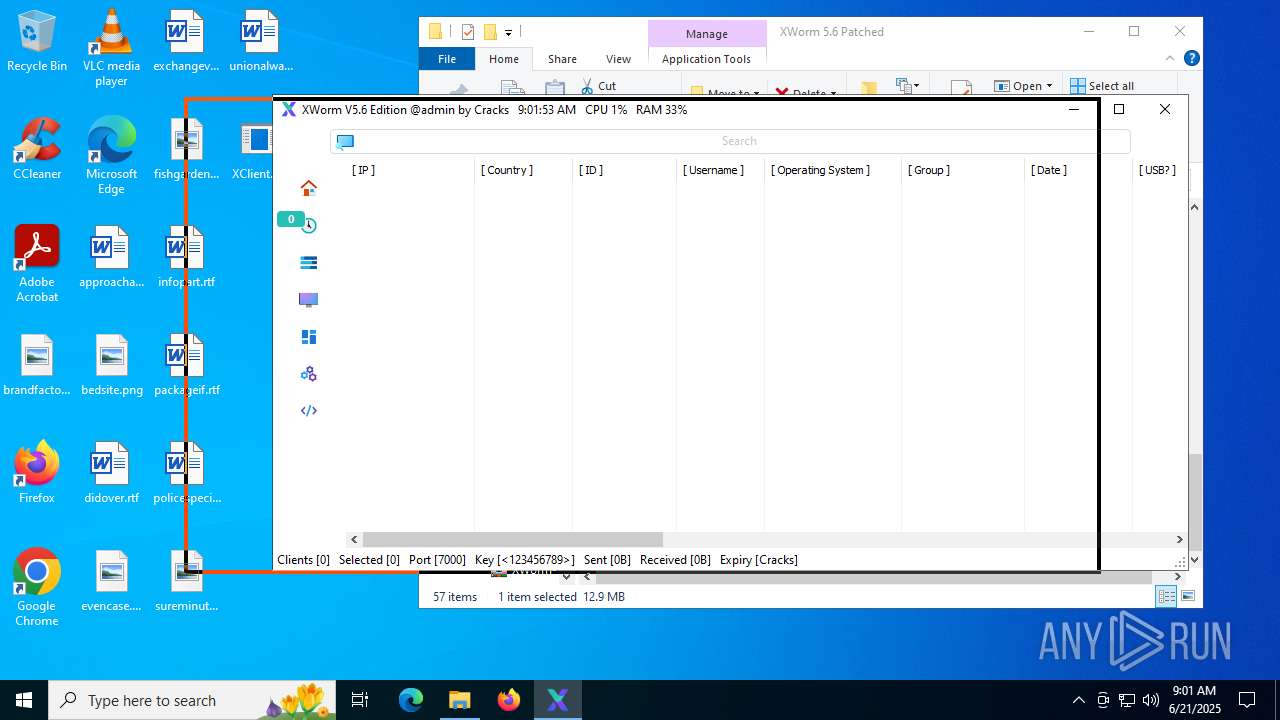1280x720 pixels.
Task: Open the volume control in system tray
Action: (1151, 700)
